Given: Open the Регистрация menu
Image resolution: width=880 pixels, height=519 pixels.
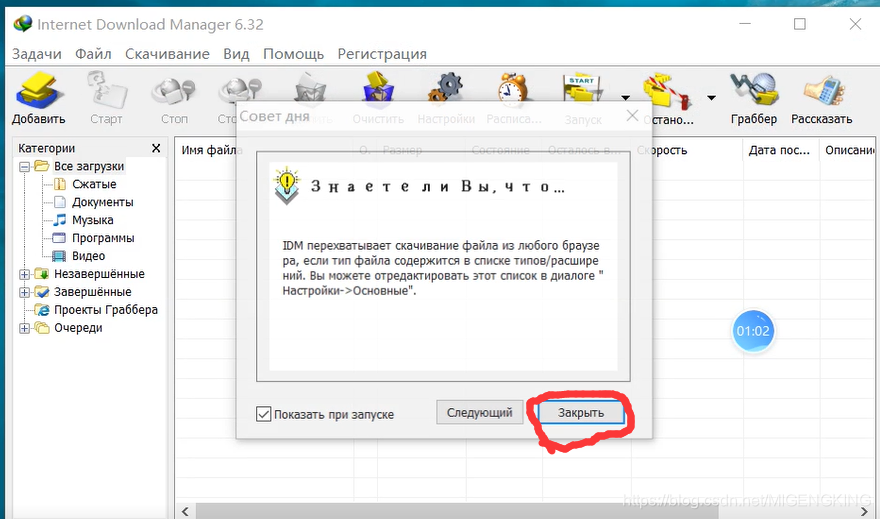Looking at the screenshot, I should pos(382,54).
